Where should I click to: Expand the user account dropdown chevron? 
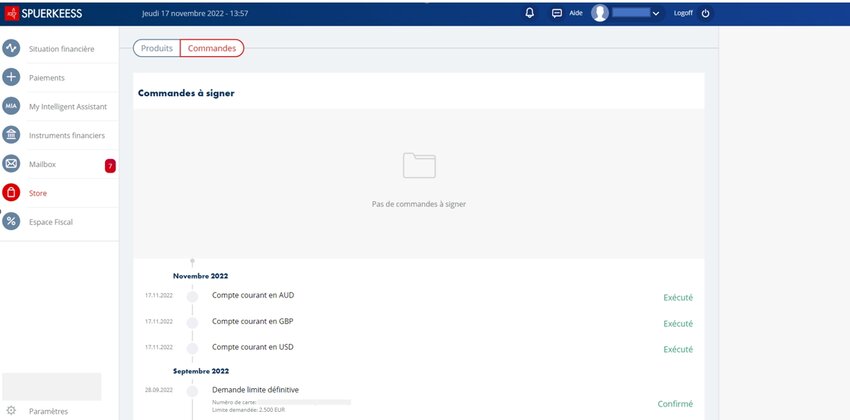[x=656, y=14]
